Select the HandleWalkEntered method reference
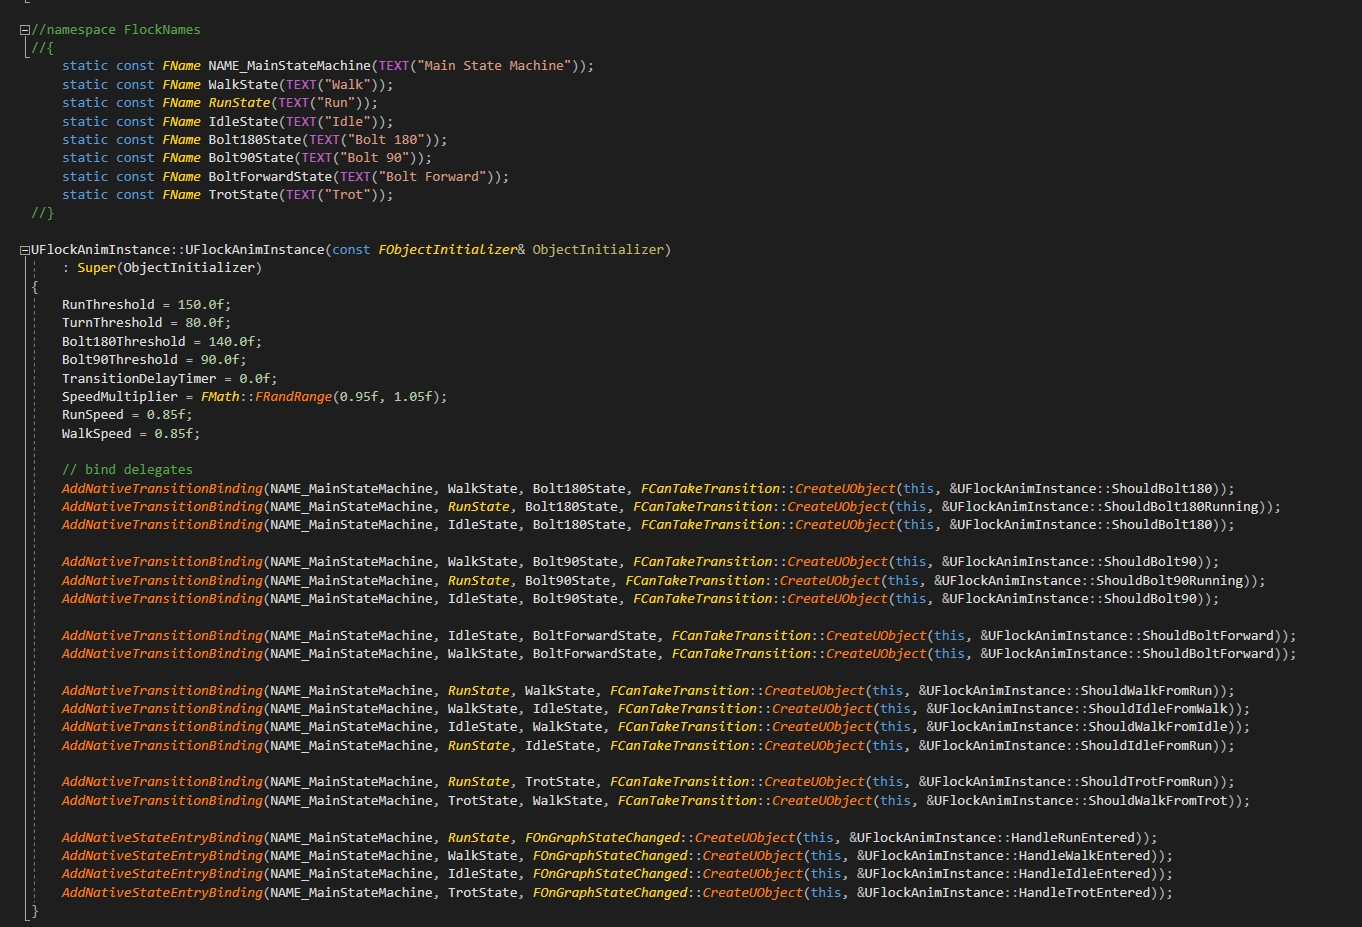The width and height of the screenshot is (1362, 927). pos(1085,856)
